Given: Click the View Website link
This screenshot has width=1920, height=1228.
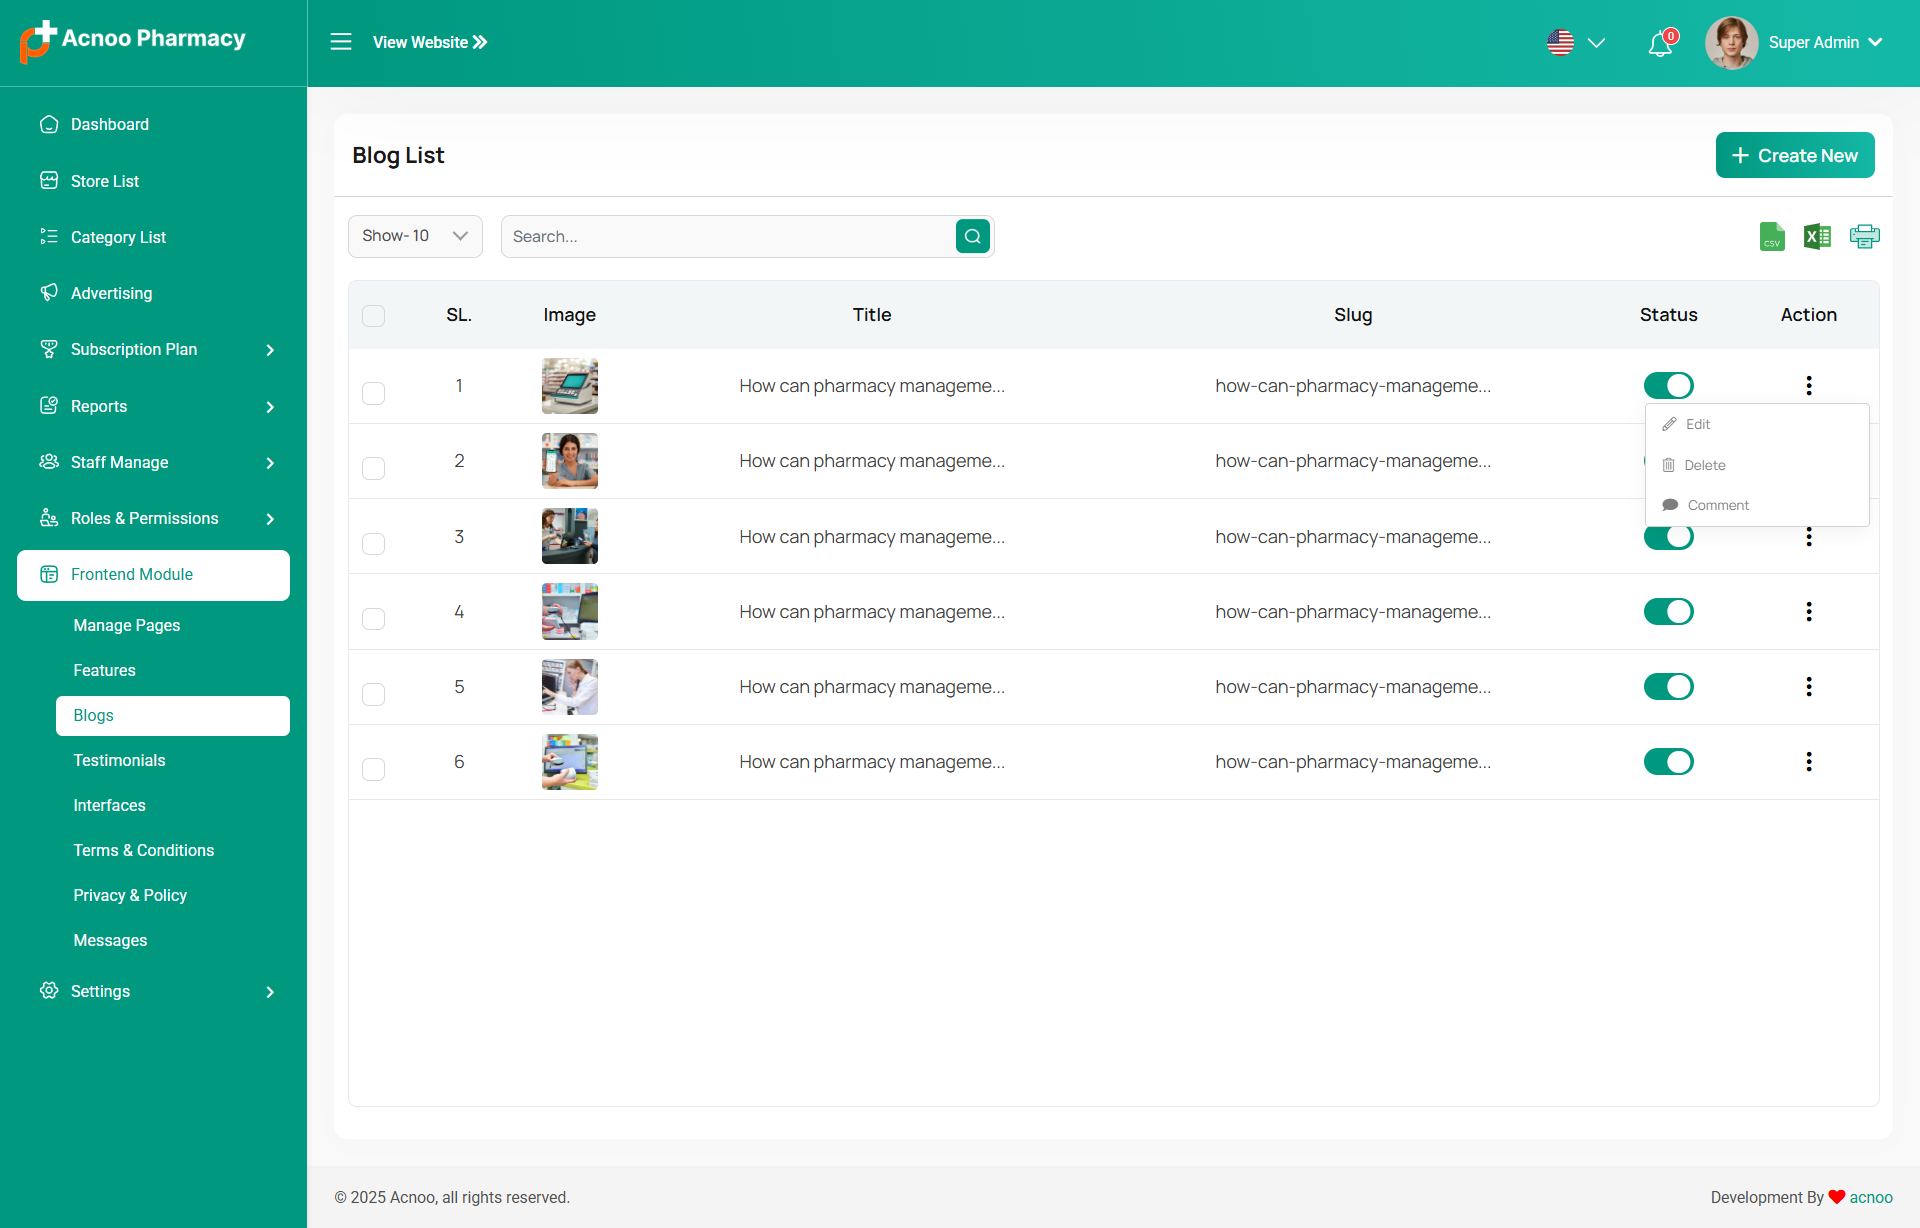Looking at the screenshot, I should pos(430,43).
